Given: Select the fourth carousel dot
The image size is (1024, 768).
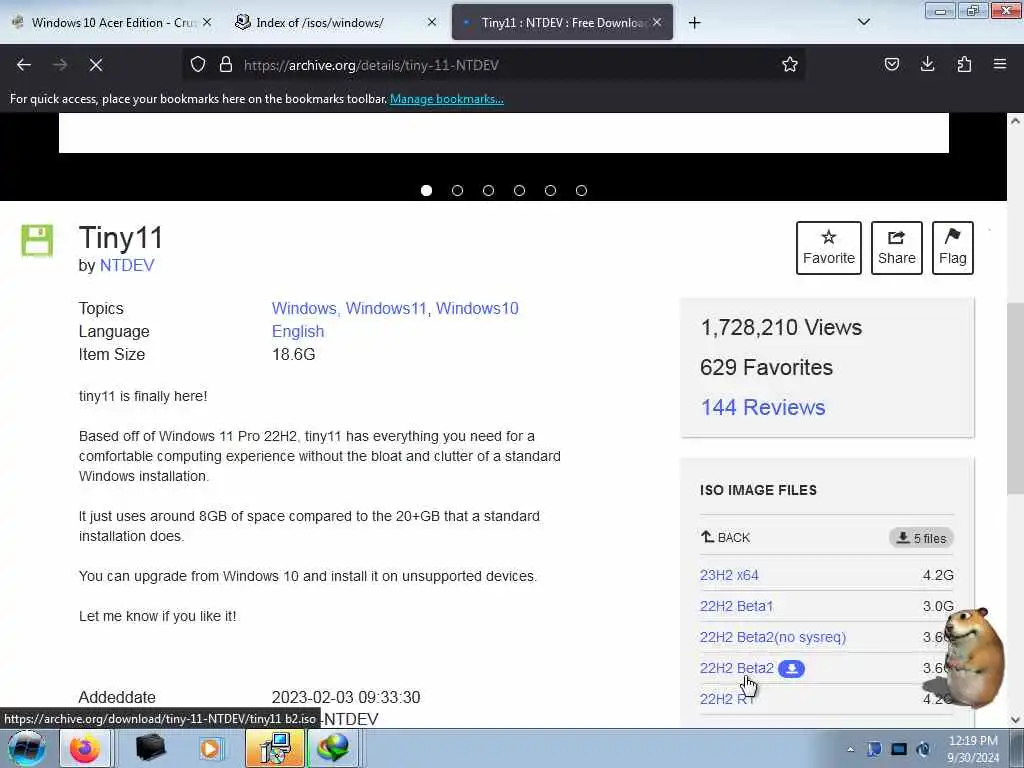Looking at the screenshot, I should [x=519, y=191].
